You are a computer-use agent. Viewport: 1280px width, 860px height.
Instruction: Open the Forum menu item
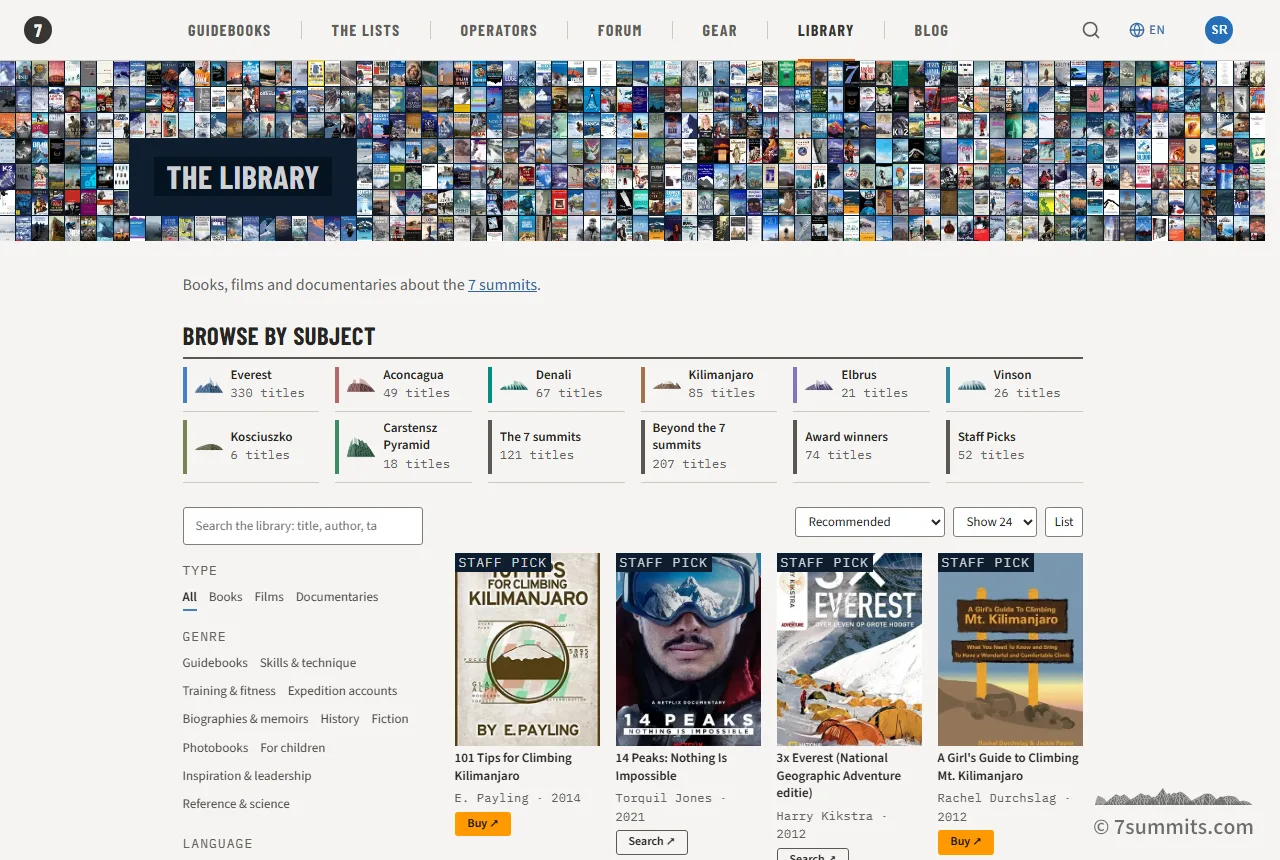tap(620, 30)
